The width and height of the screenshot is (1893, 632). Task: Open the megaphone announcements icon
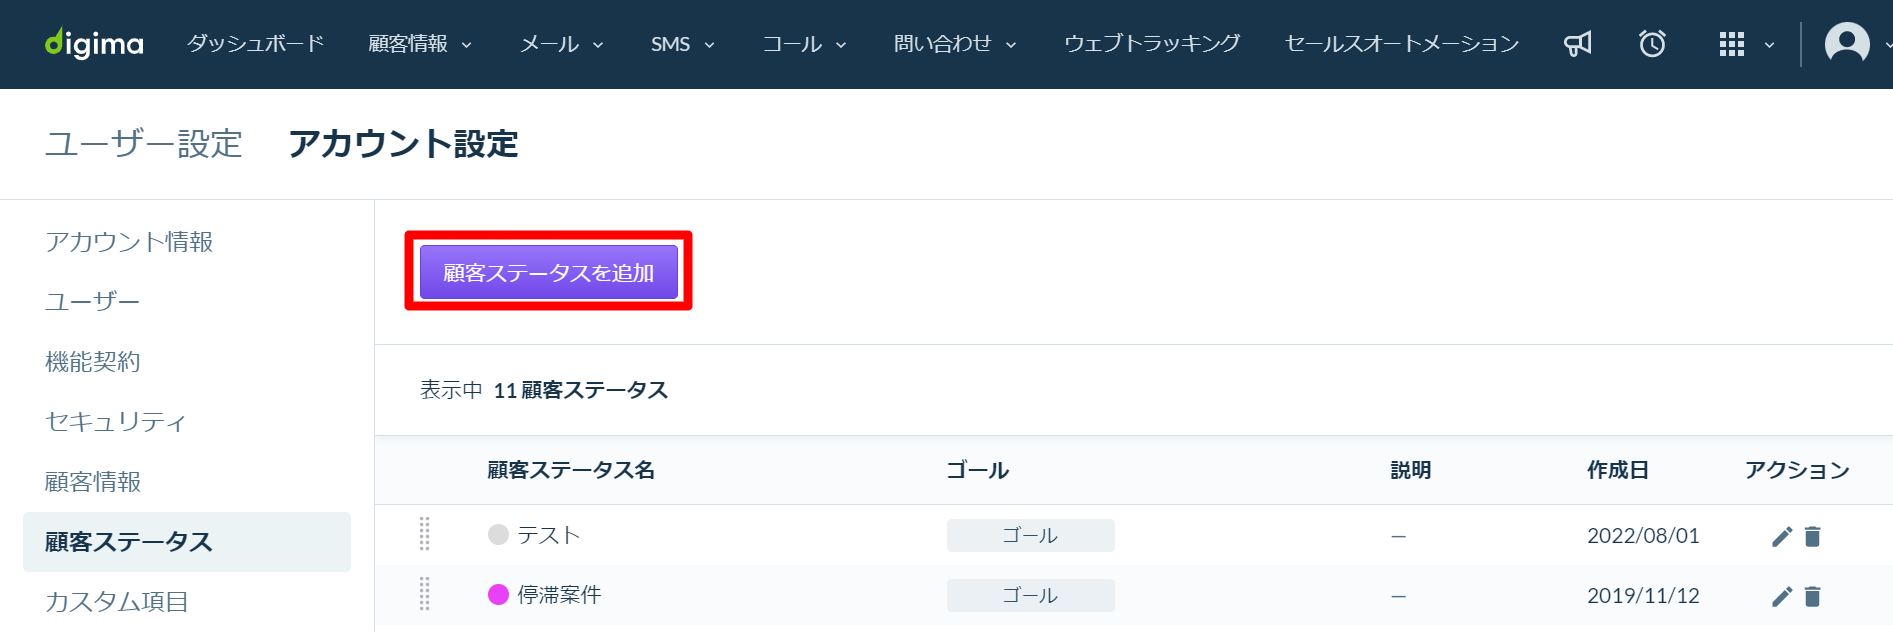tap(1578, 44)
